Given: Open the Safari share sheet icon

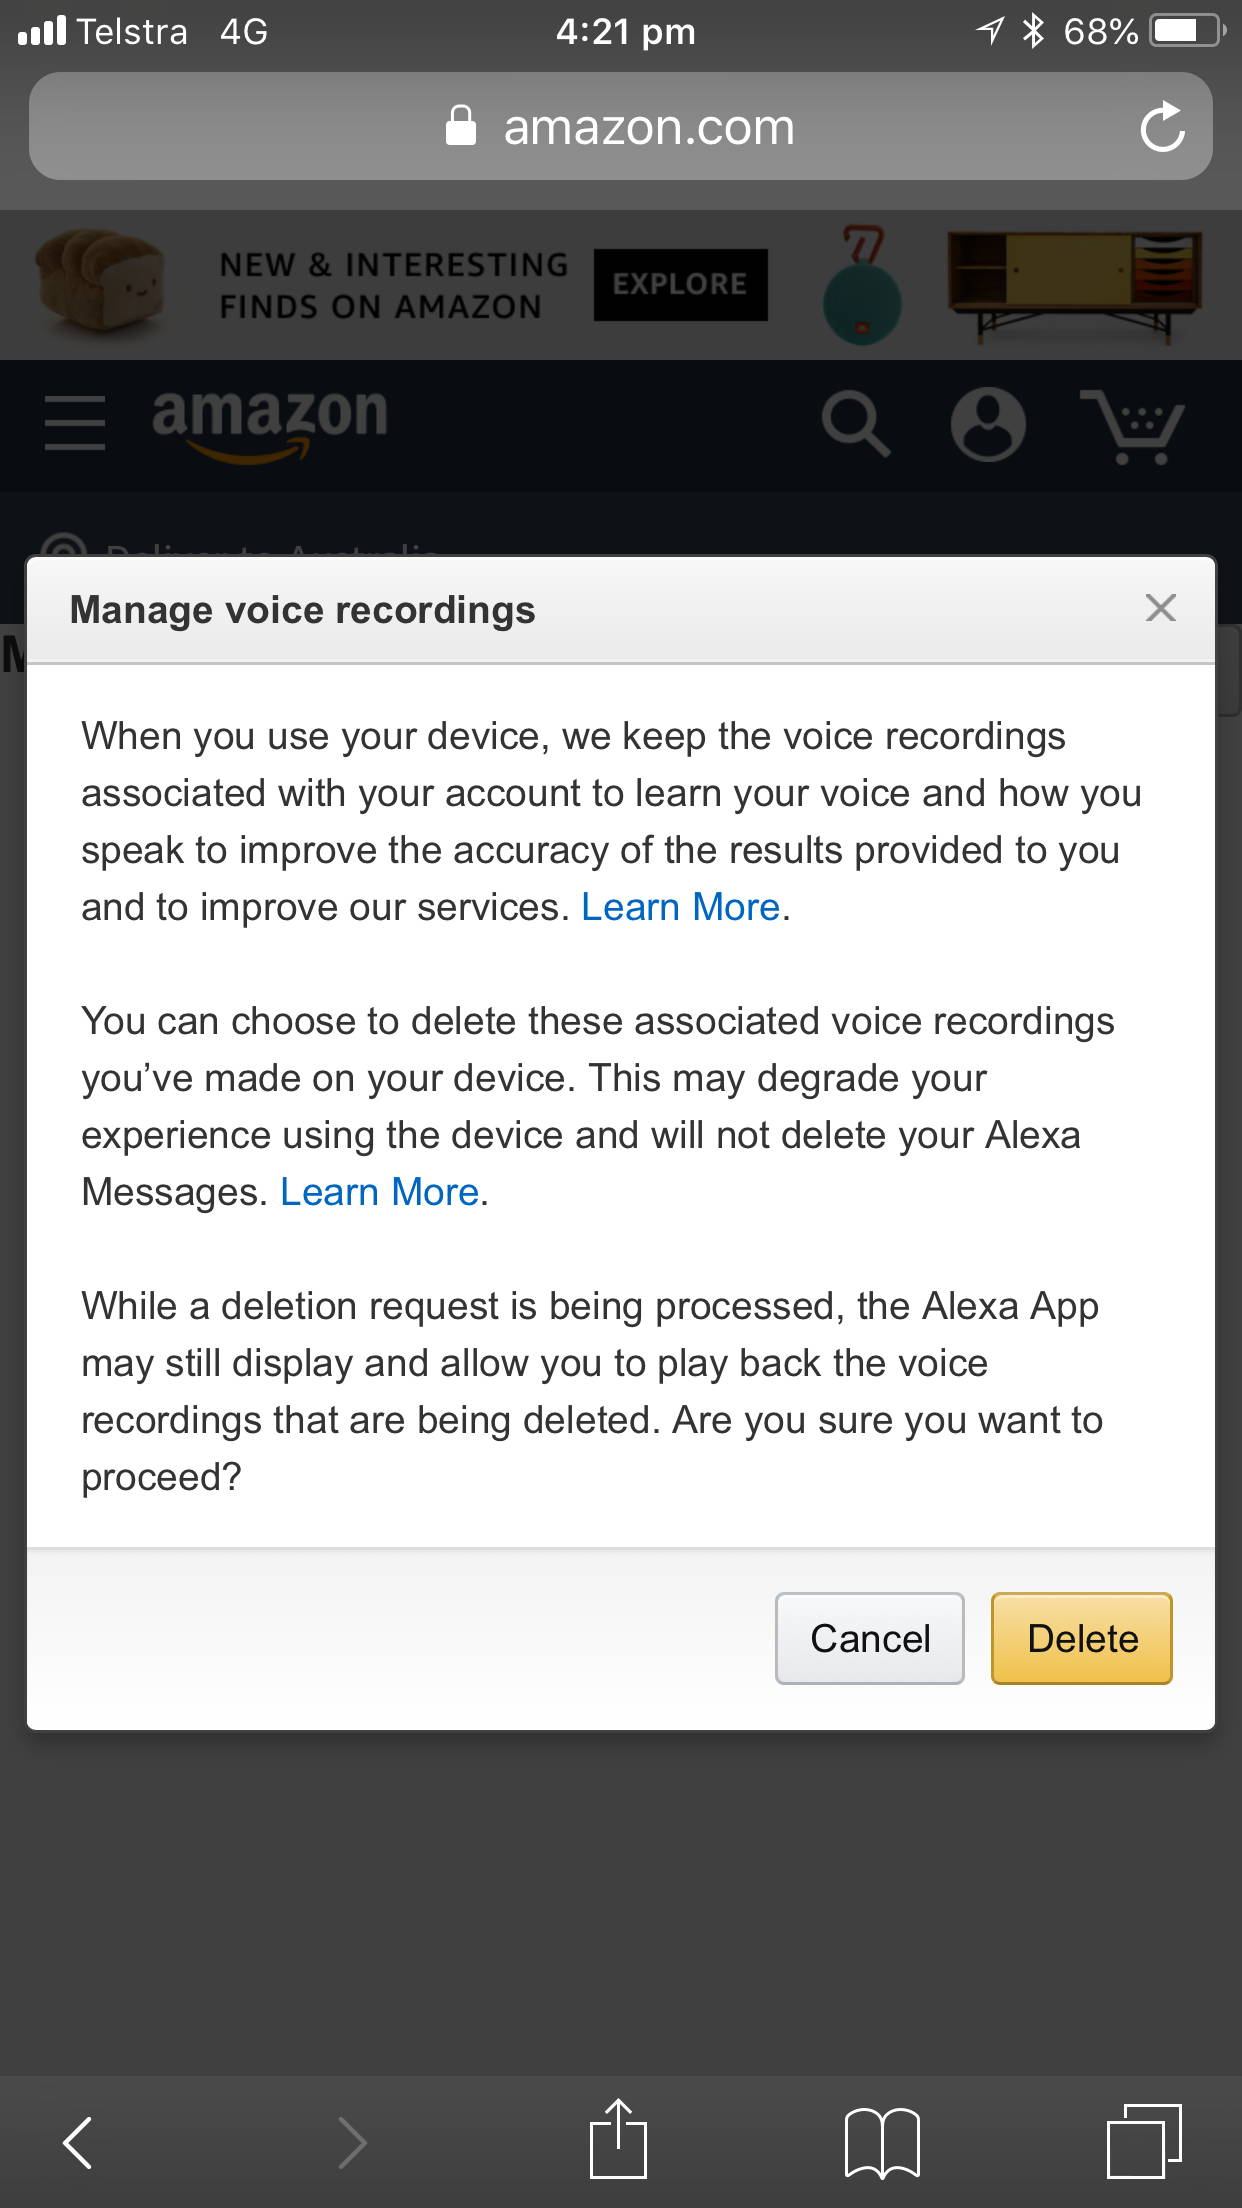Looking at the screenshot, I should pos(618,2138).
